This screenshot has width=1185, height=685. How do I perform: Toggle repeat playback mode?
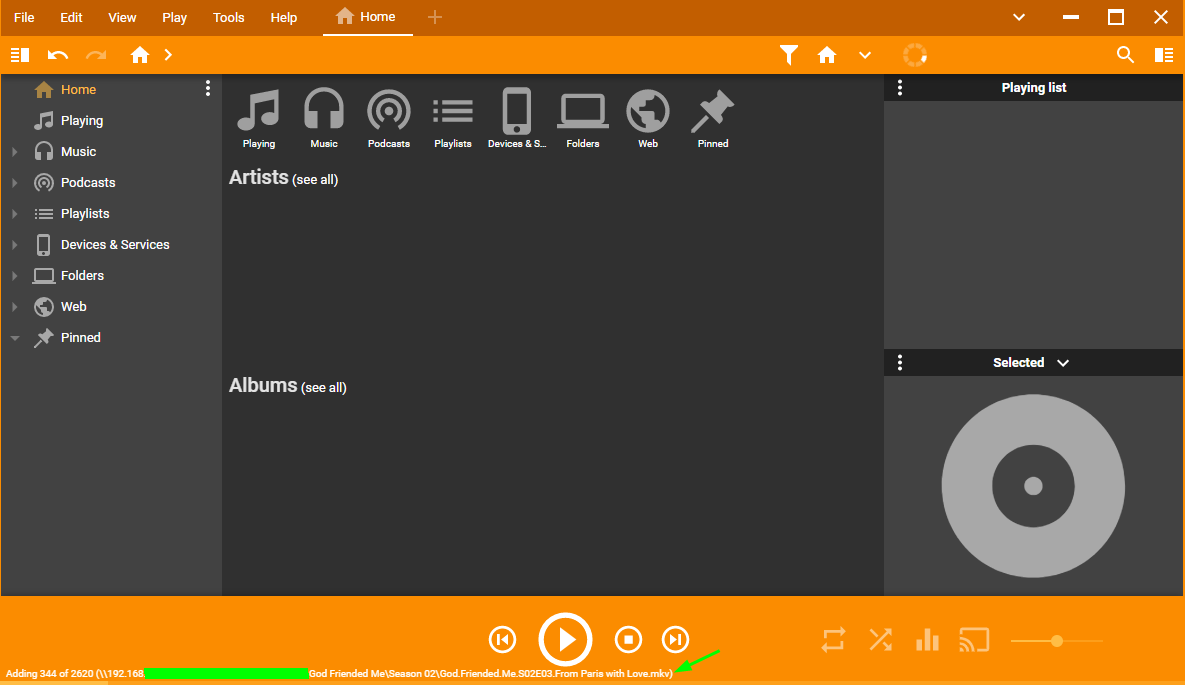[834, 640]
